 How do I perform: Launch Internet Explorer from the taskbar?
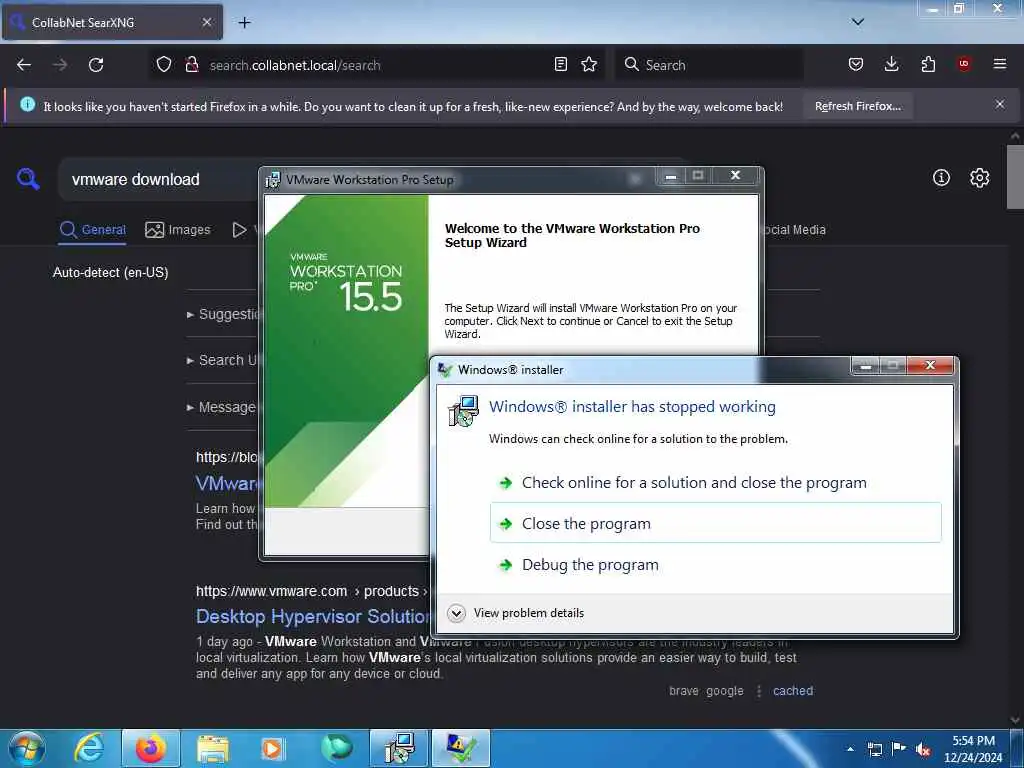88,748
